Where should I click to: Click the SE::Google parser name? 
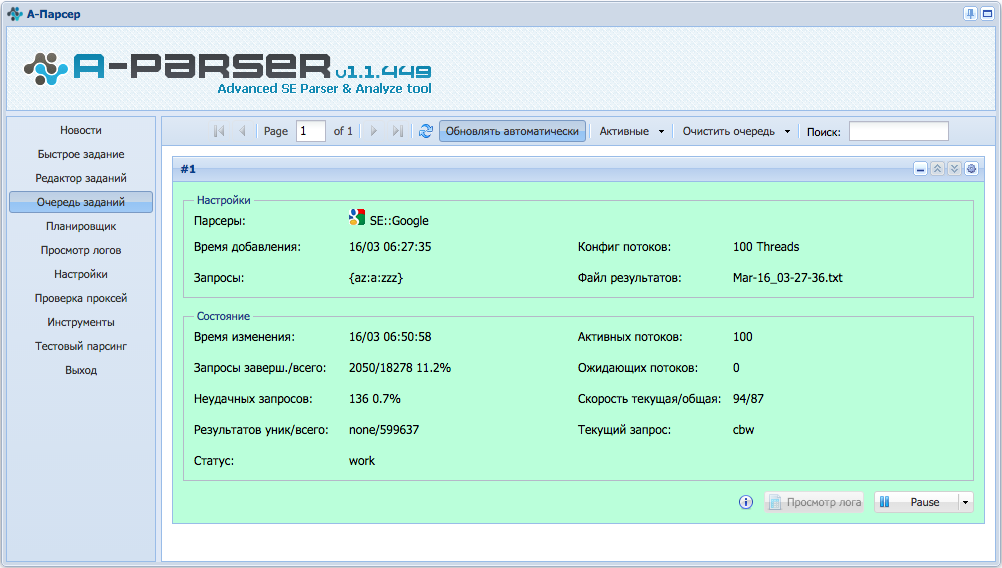[x=399, y=220]
